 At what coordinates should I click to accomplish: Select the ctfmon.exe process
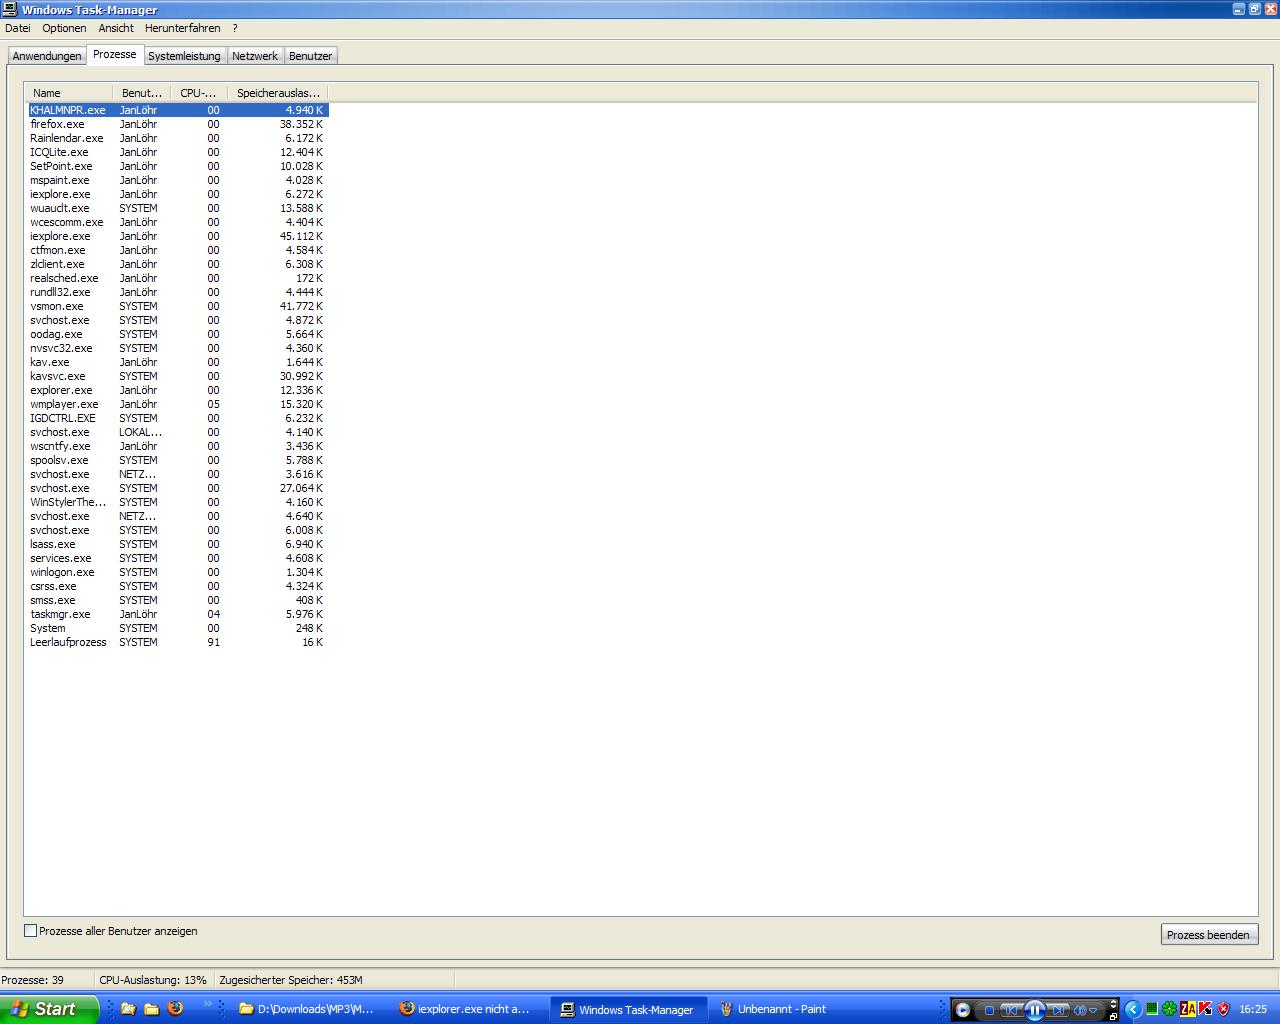click(x=178, y=250)
